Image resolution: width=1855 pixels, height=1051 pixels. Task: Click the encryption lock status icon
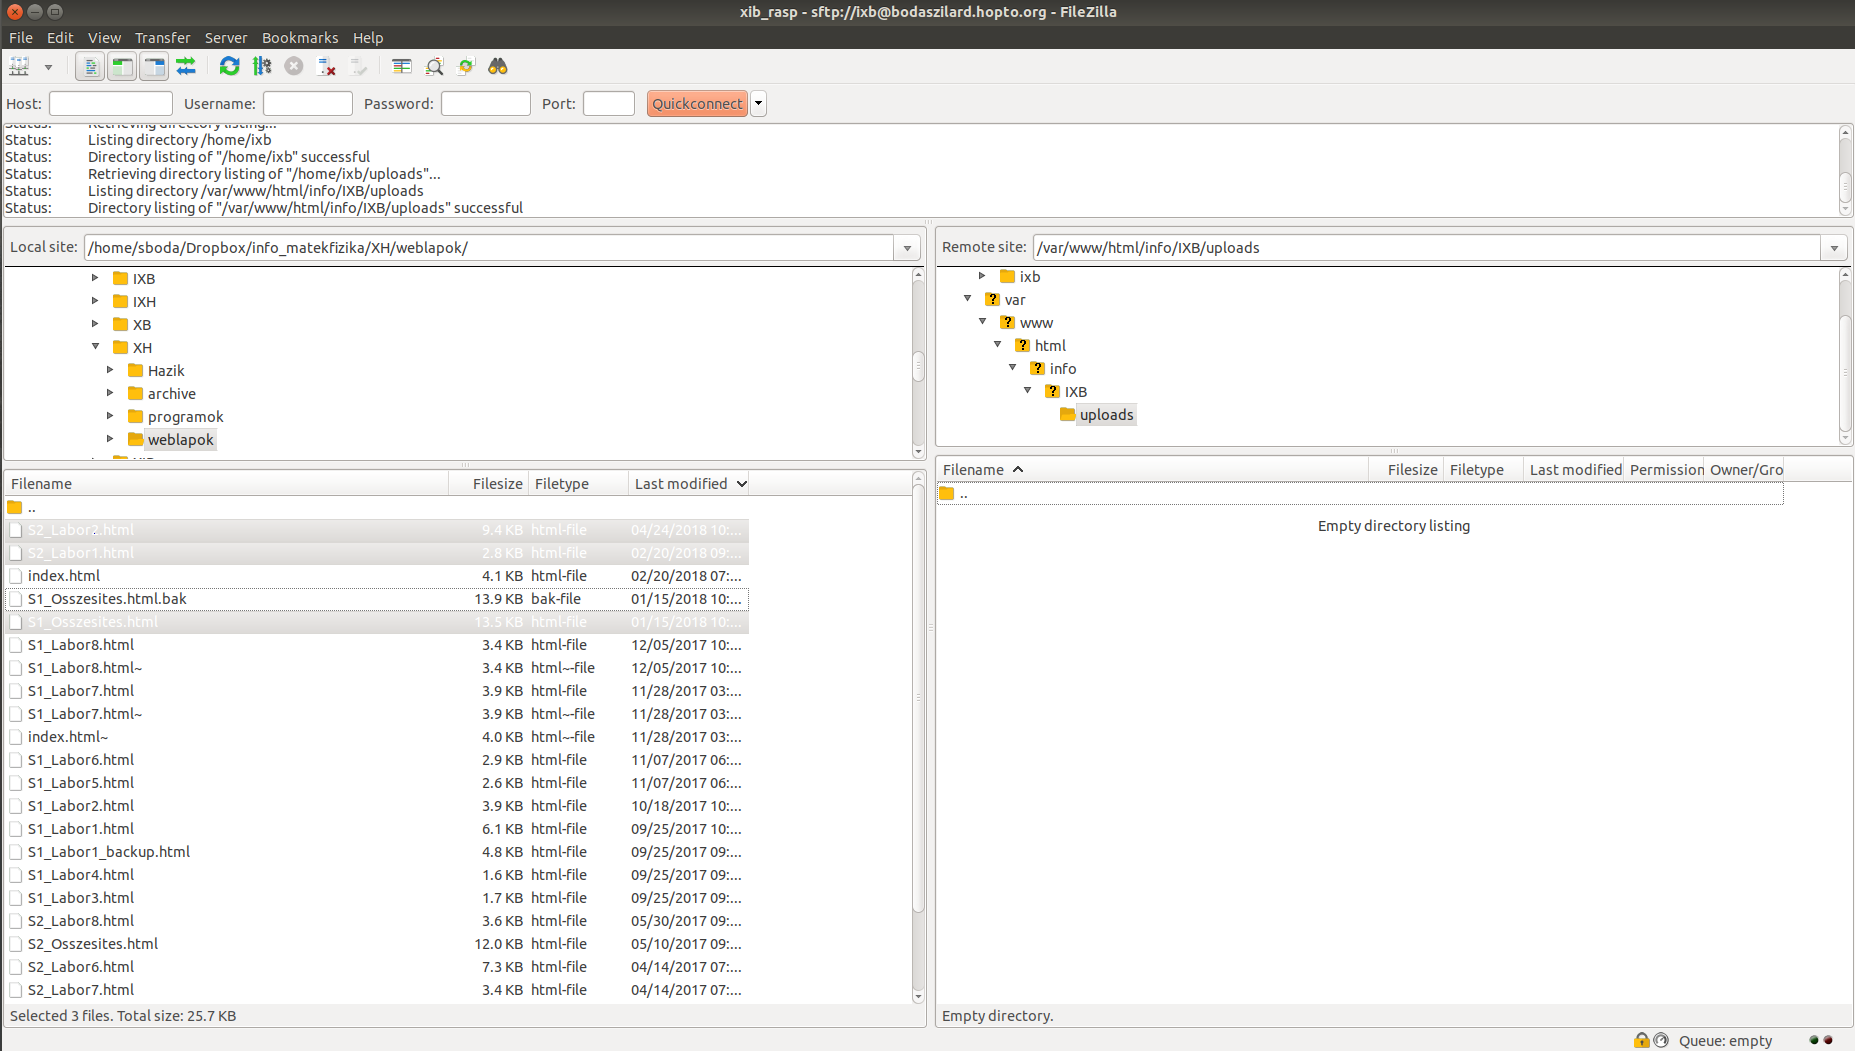[1641, 1040]
